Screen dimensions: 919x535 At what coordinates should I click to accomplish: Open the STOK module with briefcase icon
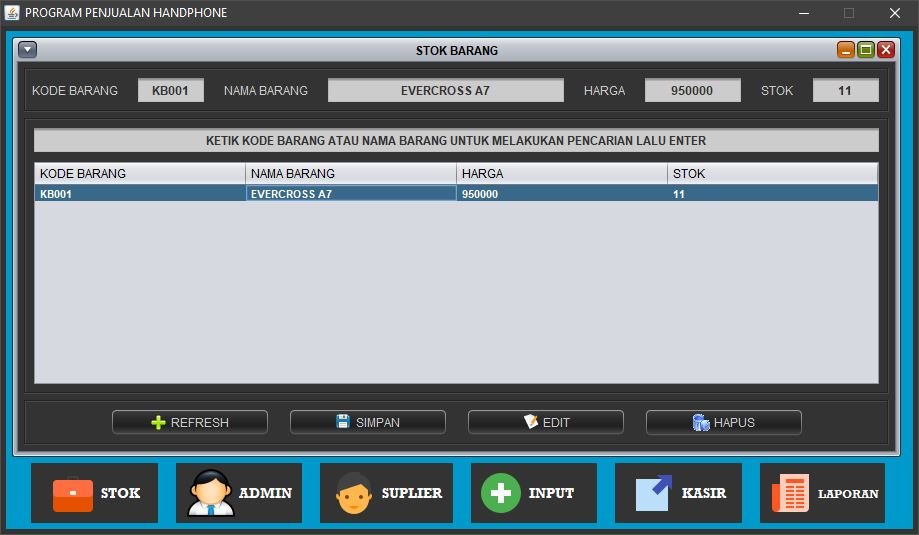94,493
